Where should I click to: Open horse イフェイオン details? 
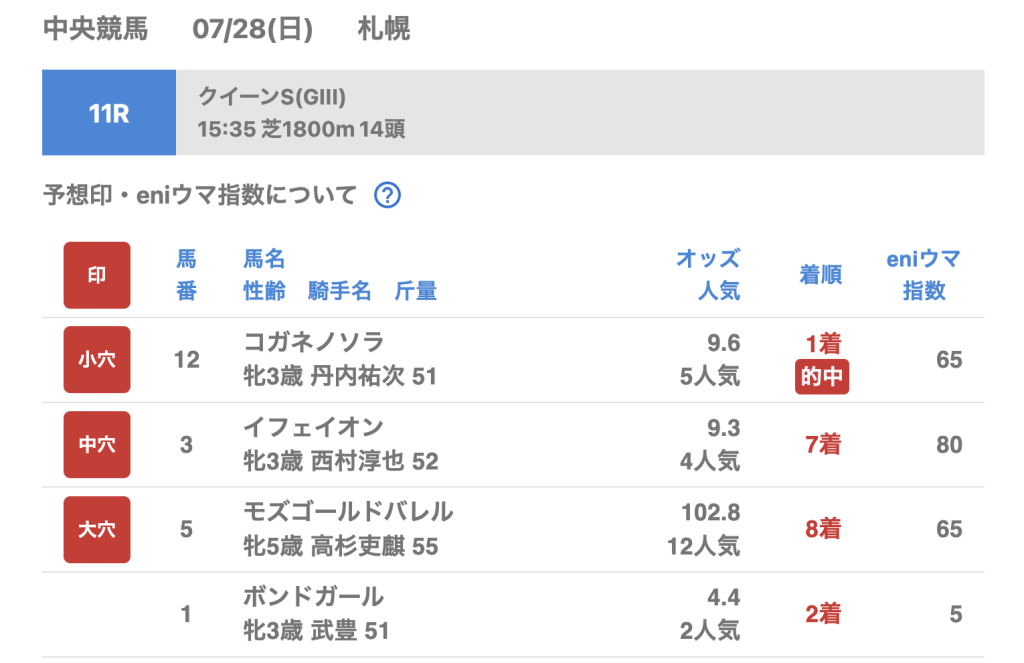314,428
